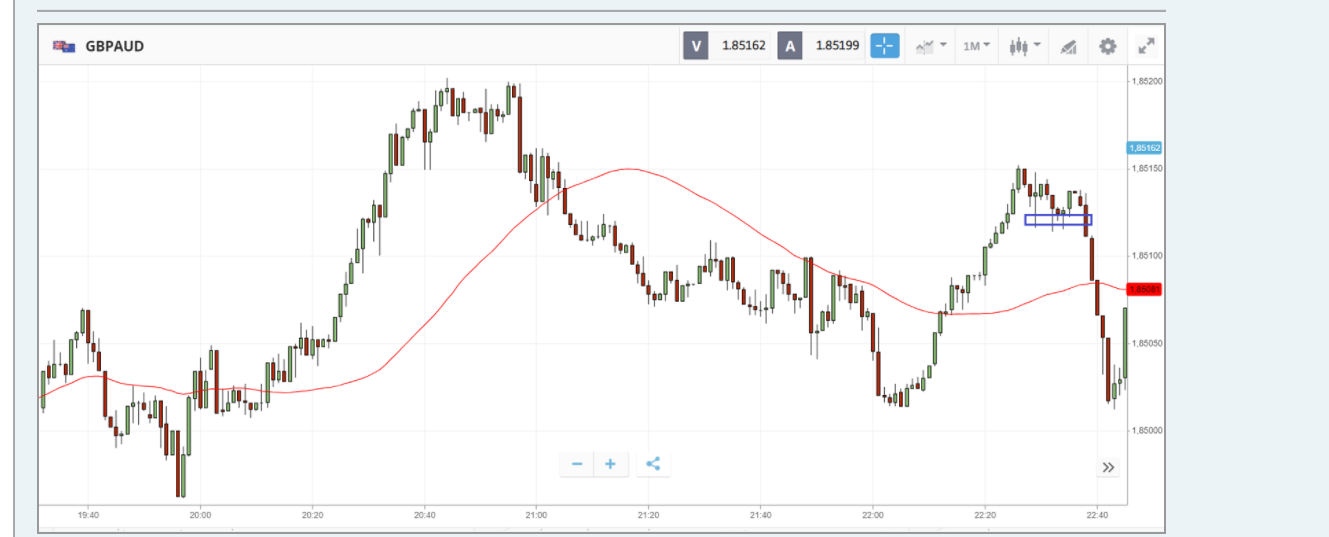
Task: Click the GBPAUD flag icon
Action: pos(65,46)
